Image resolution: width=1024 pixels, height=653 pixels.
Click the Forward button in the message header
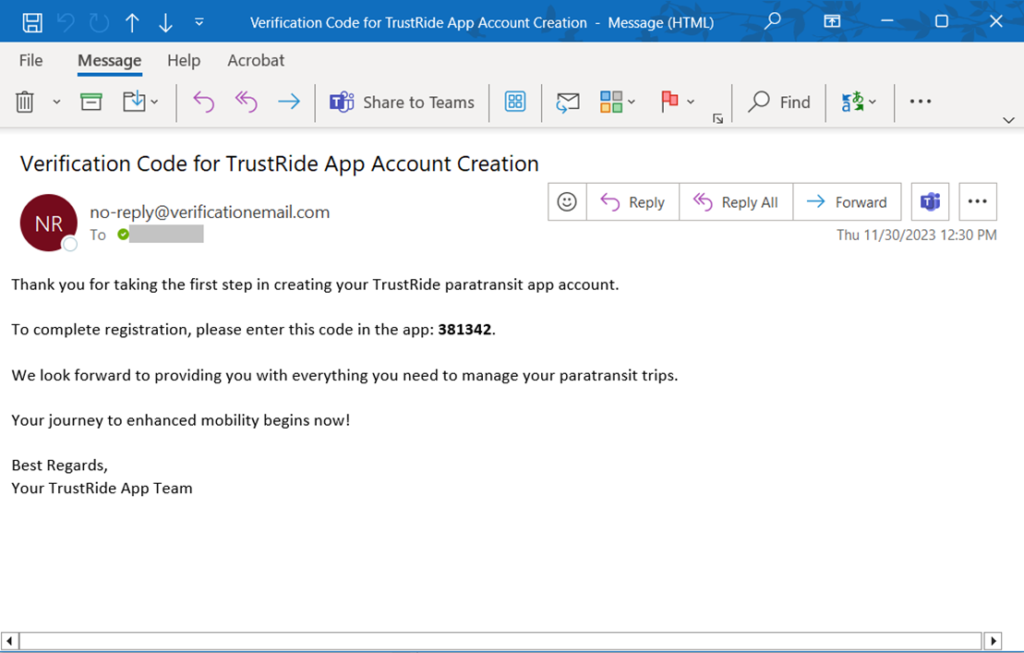point(847,202)
